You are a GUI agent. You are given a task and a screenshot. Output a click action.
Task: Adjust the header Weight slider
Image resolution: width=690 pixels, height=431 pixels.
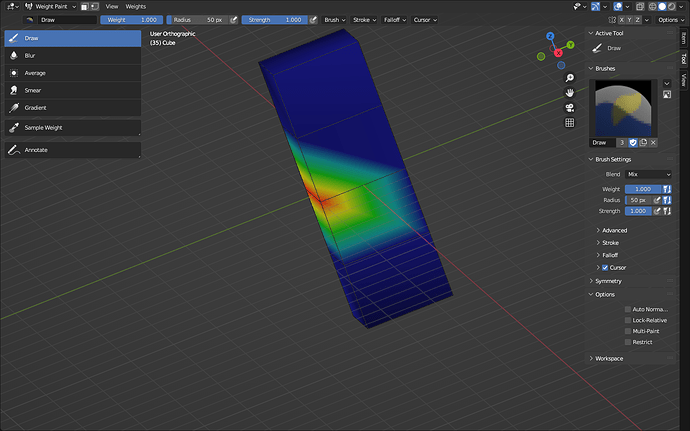tap(132, 20)
